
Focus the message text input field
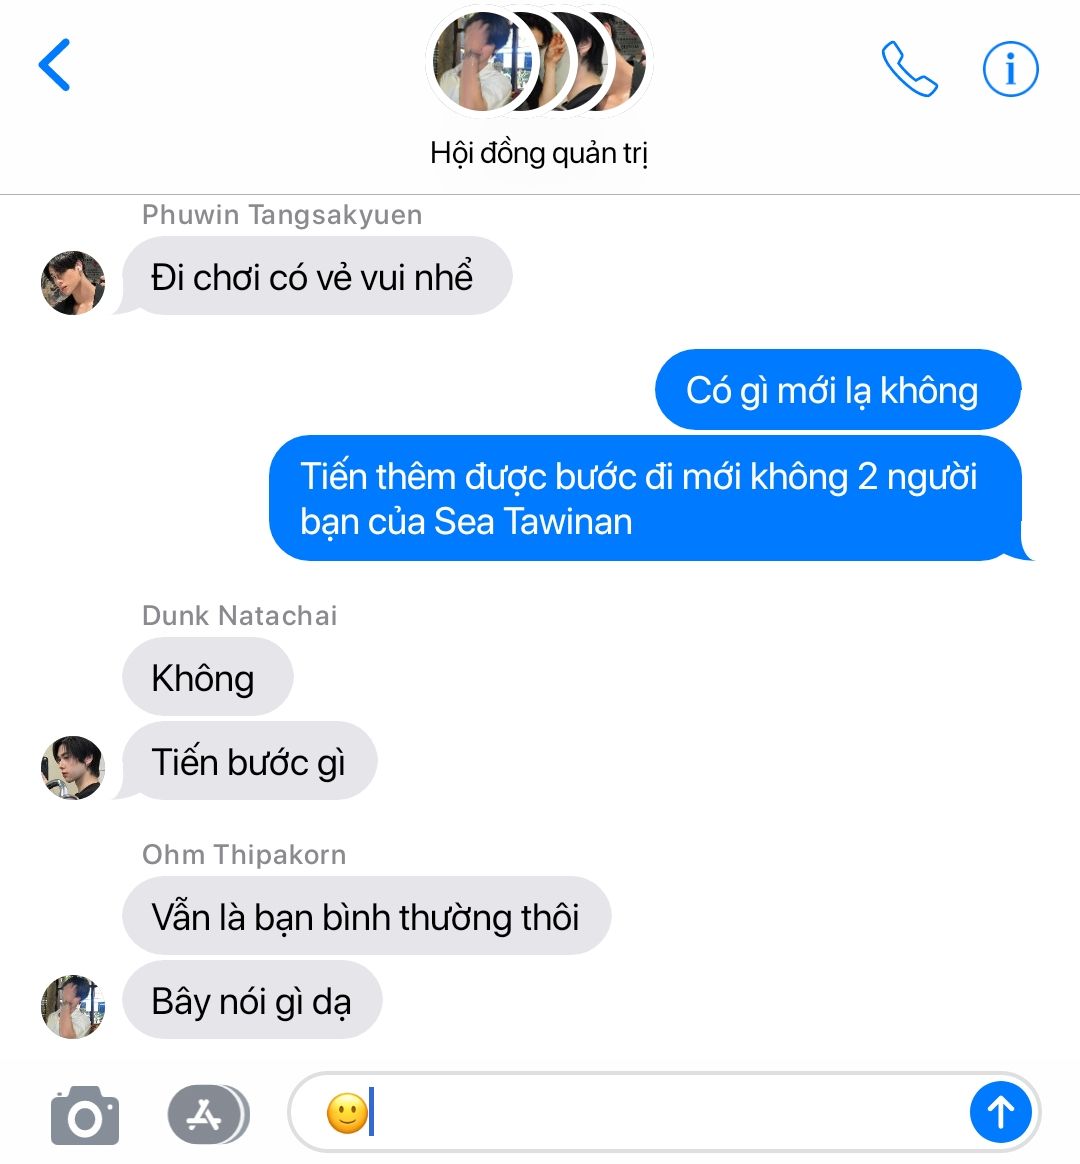coord(627,1112)
